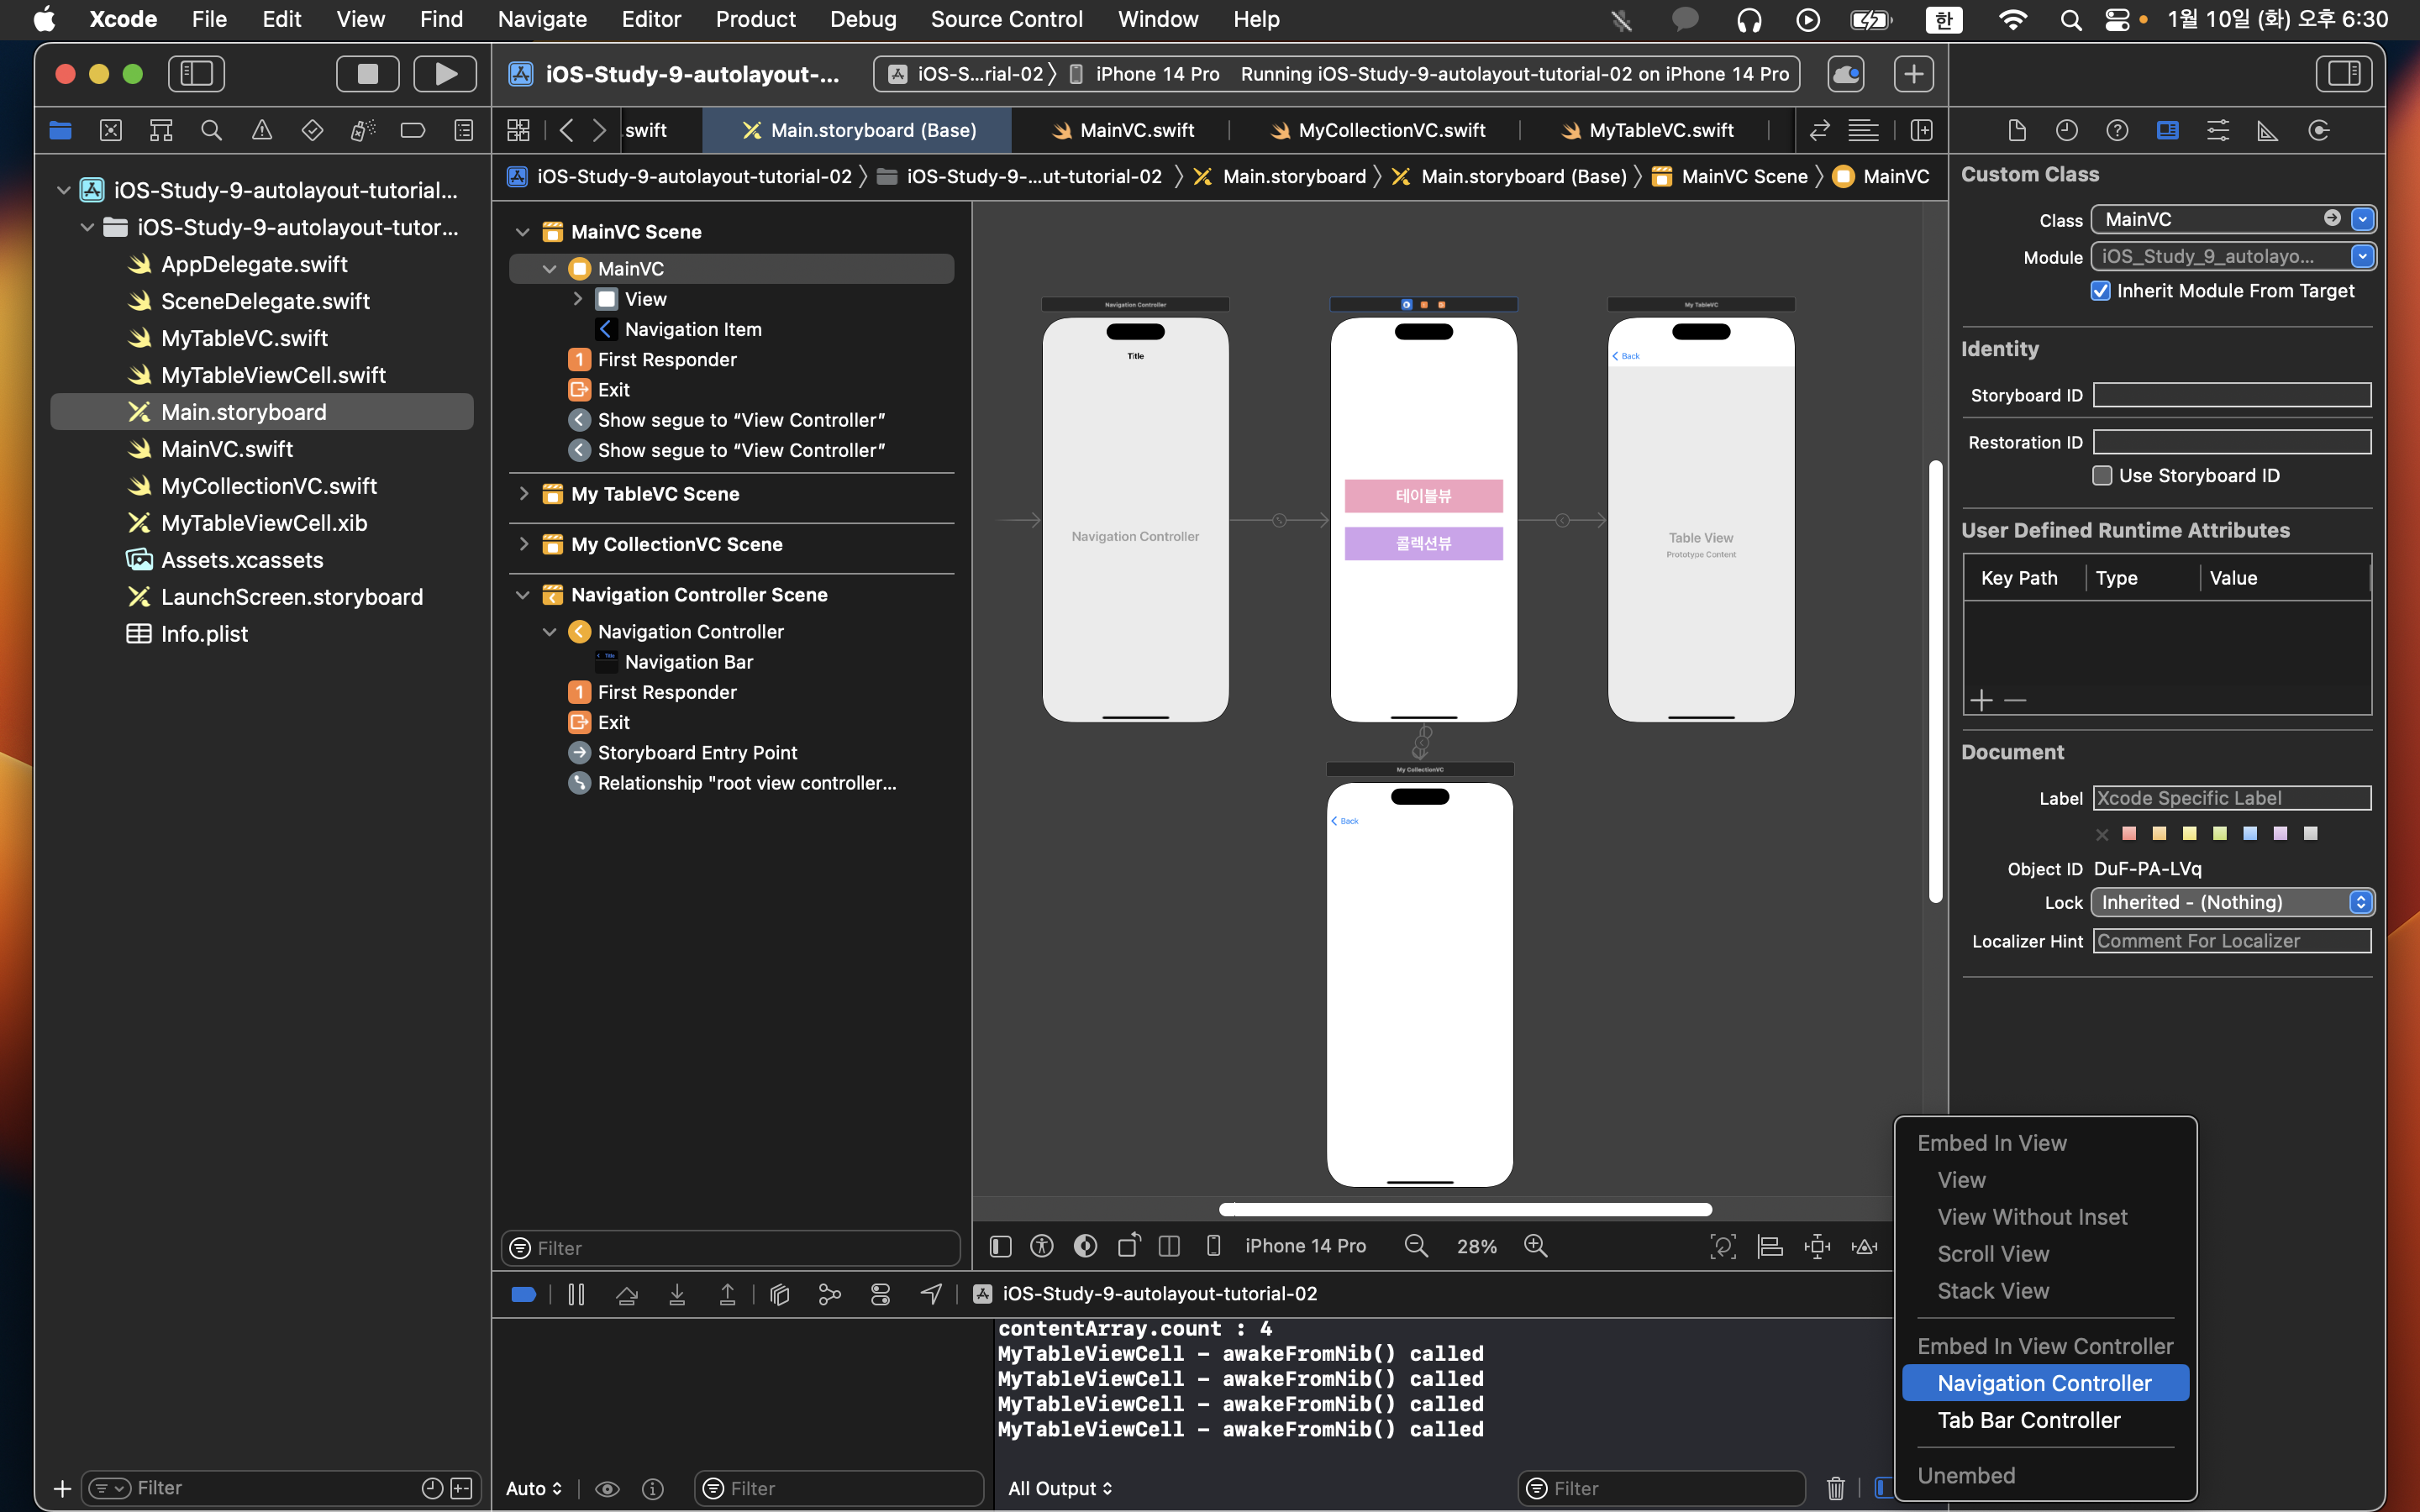Screen dimensions: 2420x1512
Task: Uncheck Inherit Module From Target
Action: tap(2100, 291)
